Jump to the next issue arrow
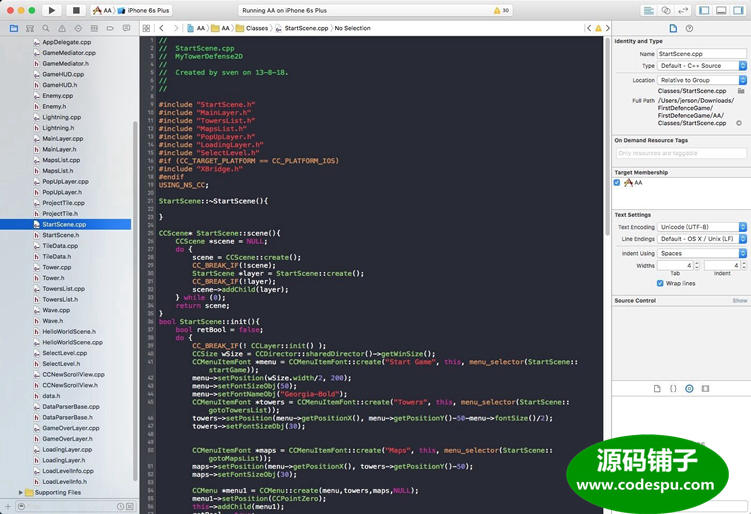 [607, 28]
